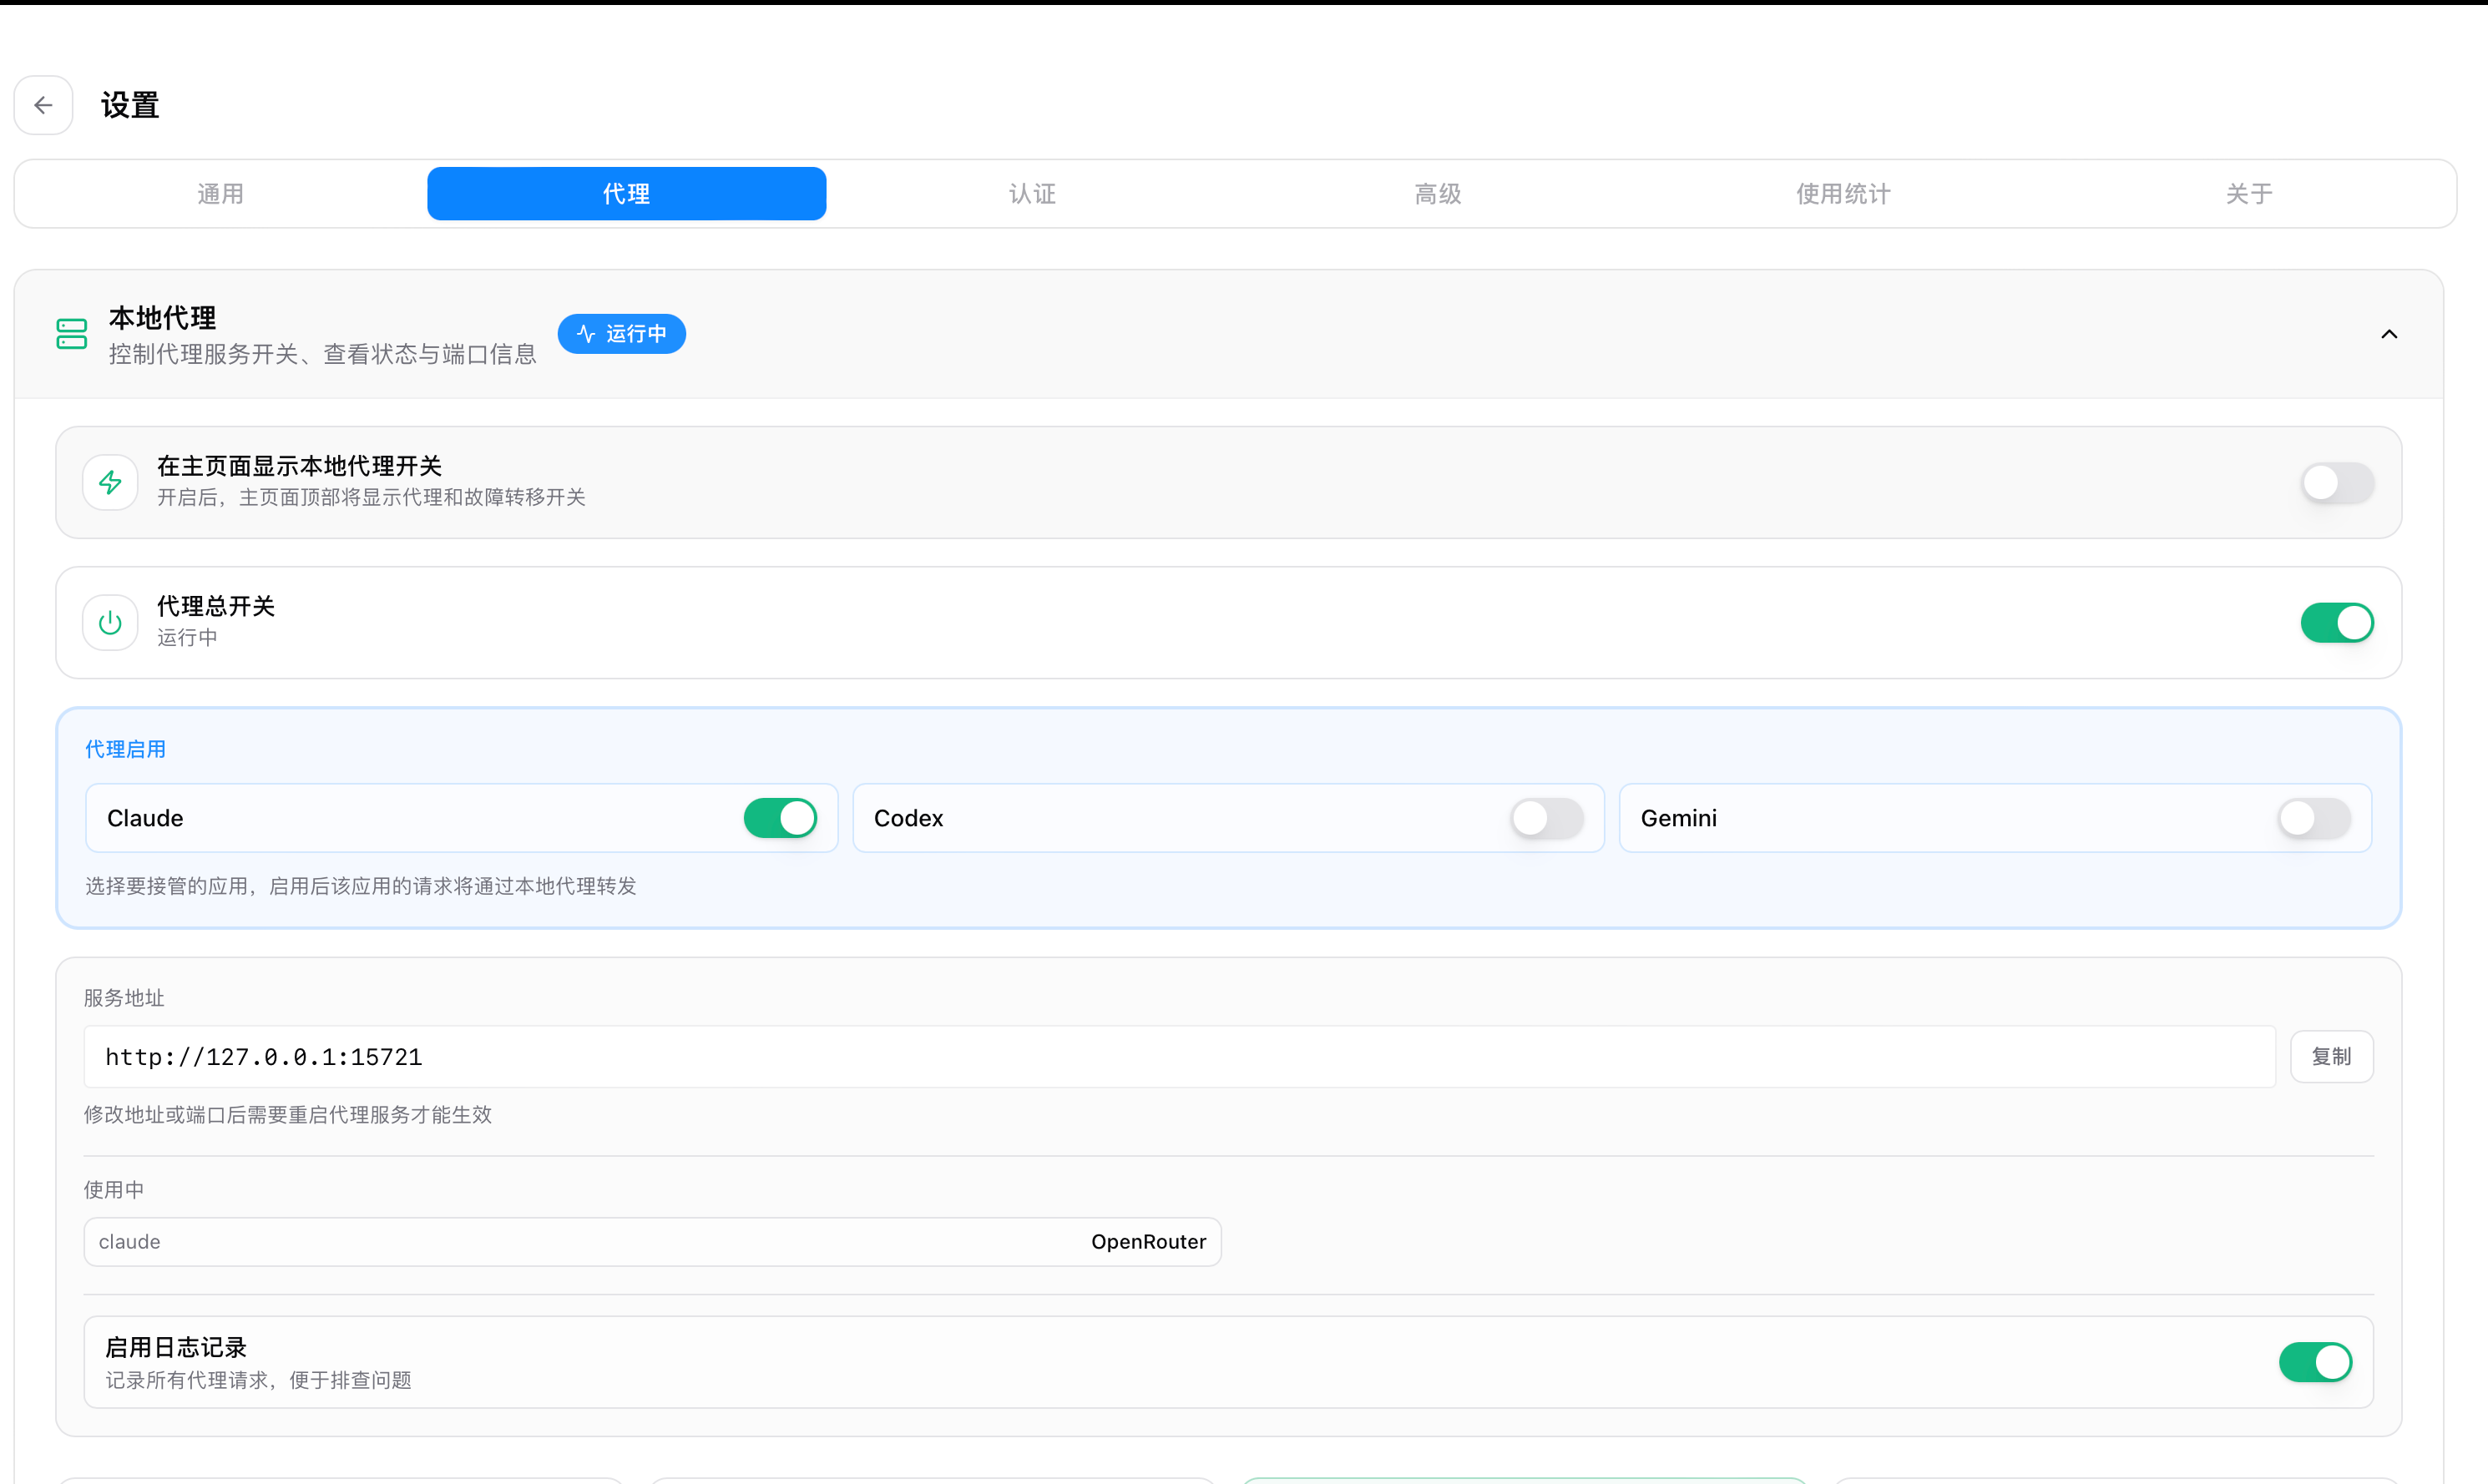Viewport: 2488px width, 1484px height.
Task: Click the 本地代理 heading
Action: tap(162, 318)
